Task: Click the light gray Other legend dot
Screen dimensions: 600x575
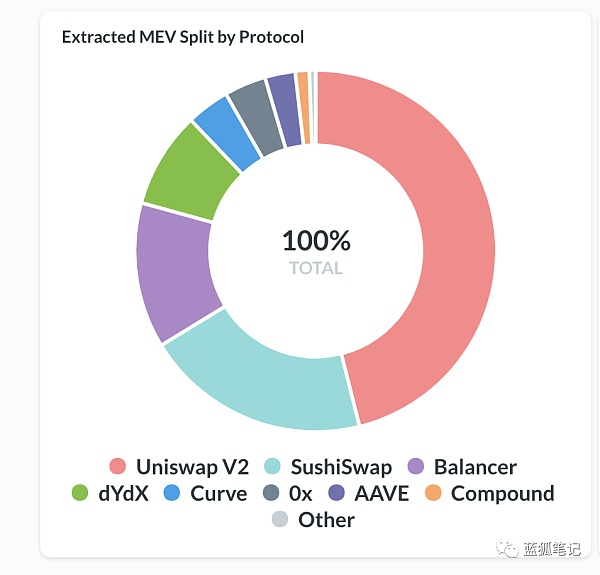Action: [x=280, y=519]
